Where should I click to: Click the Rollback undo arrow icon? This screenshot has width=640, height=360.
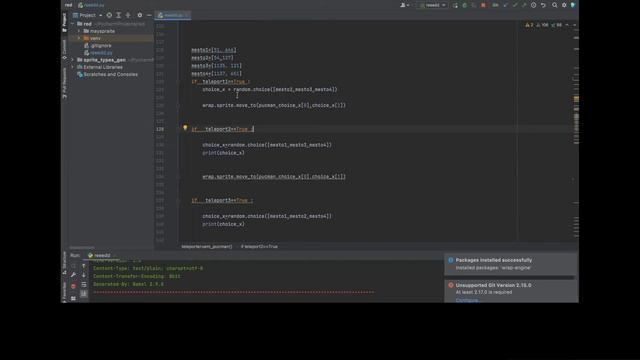click(543, 5)
